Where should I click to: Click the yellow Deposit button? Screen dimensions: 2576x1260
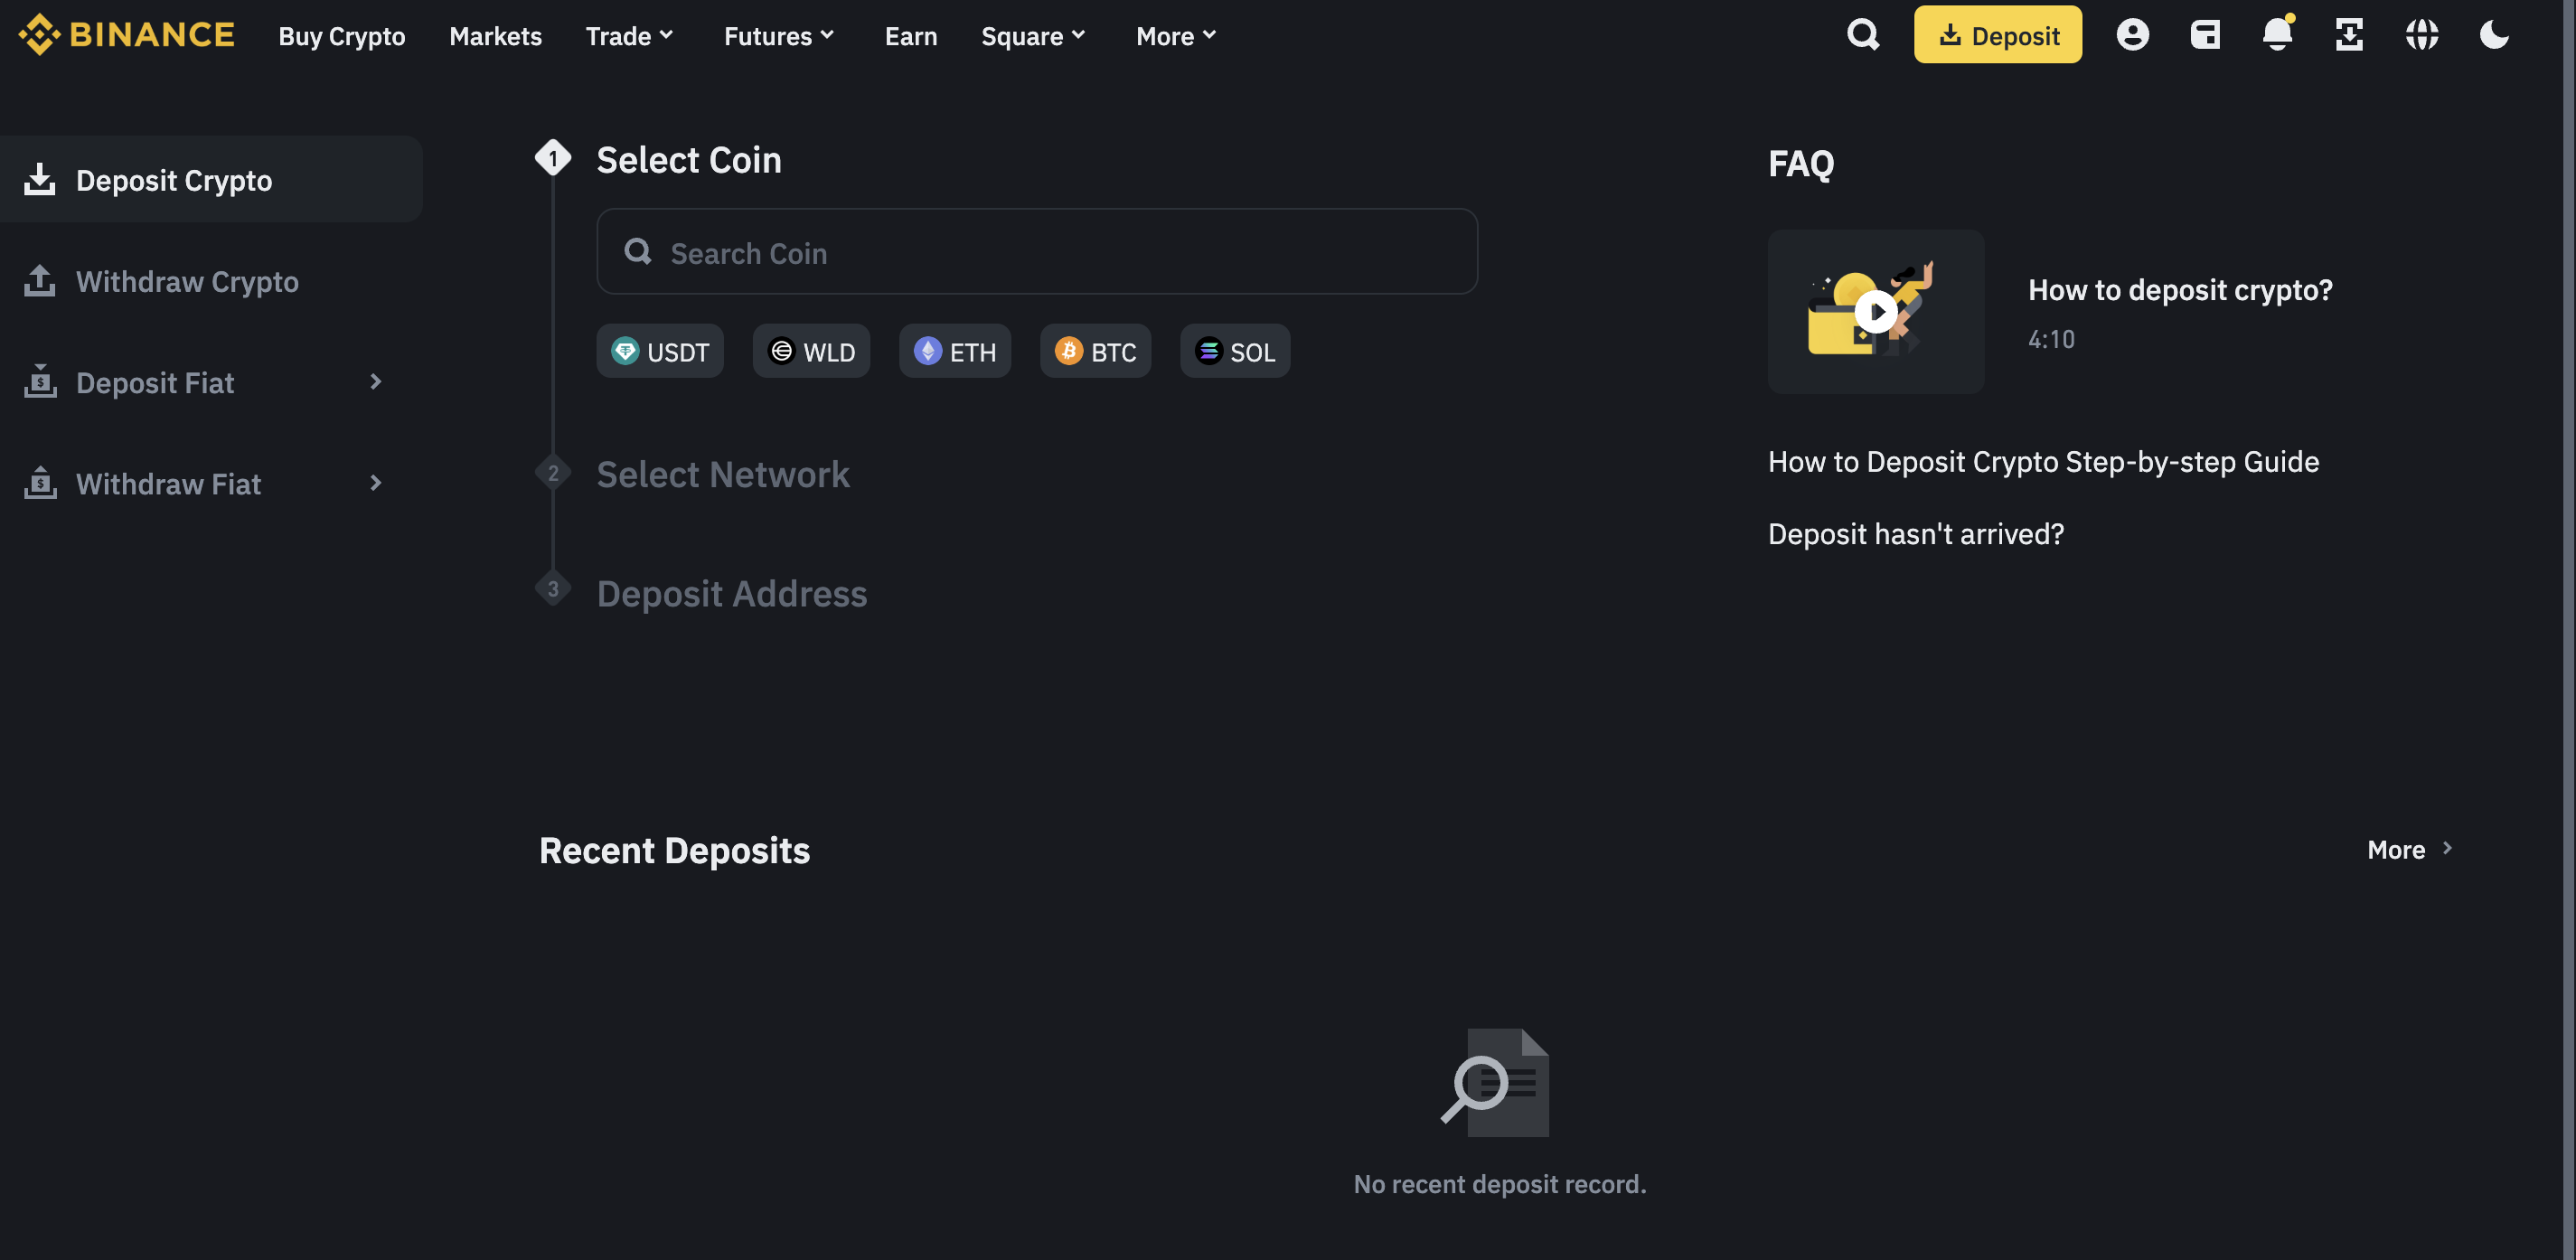[x=1997, y=35]
